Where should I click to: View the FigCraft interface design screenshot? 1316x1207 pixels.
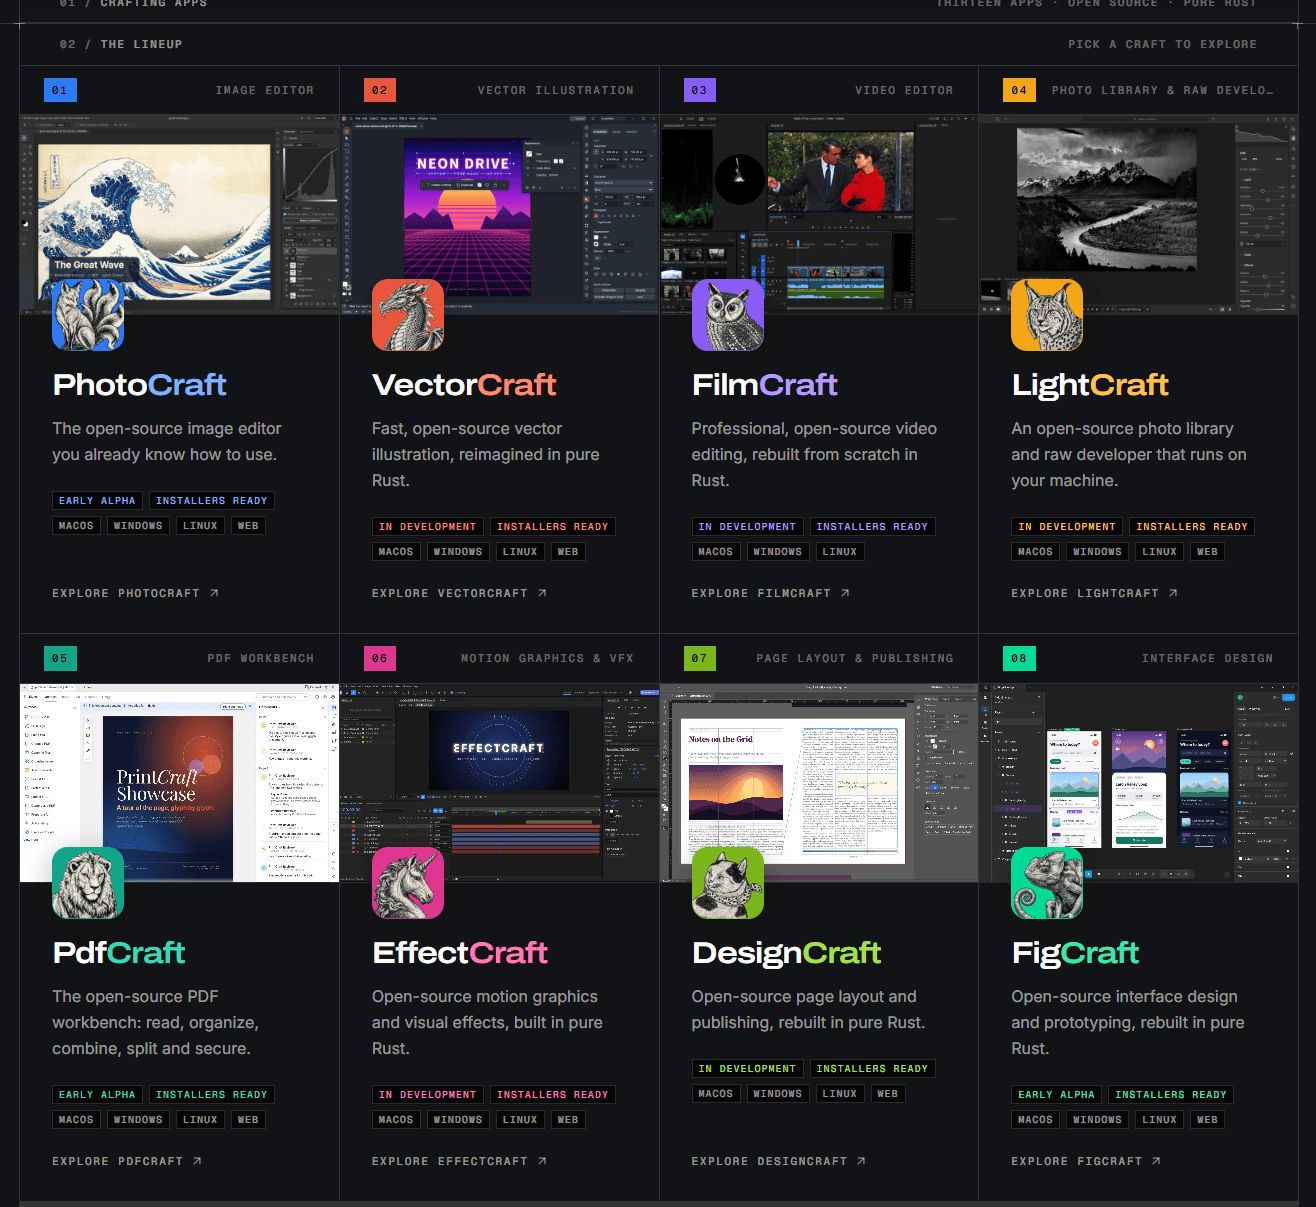[1139, 783]
